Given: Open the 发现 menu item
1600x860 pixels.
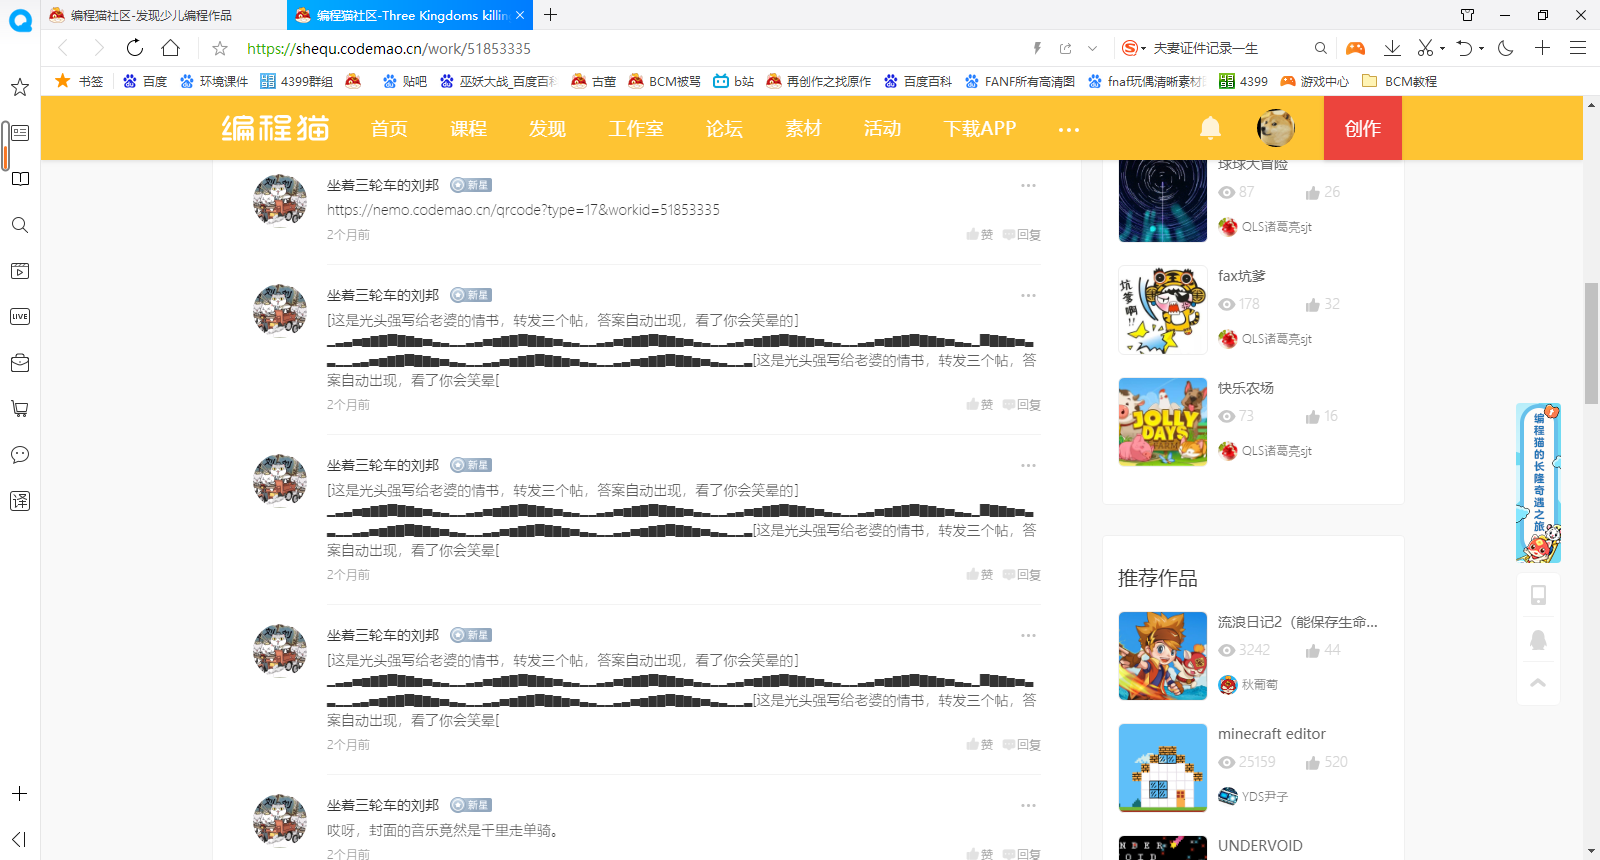Looking at the screenshot, I should click(x=547, y=128).
